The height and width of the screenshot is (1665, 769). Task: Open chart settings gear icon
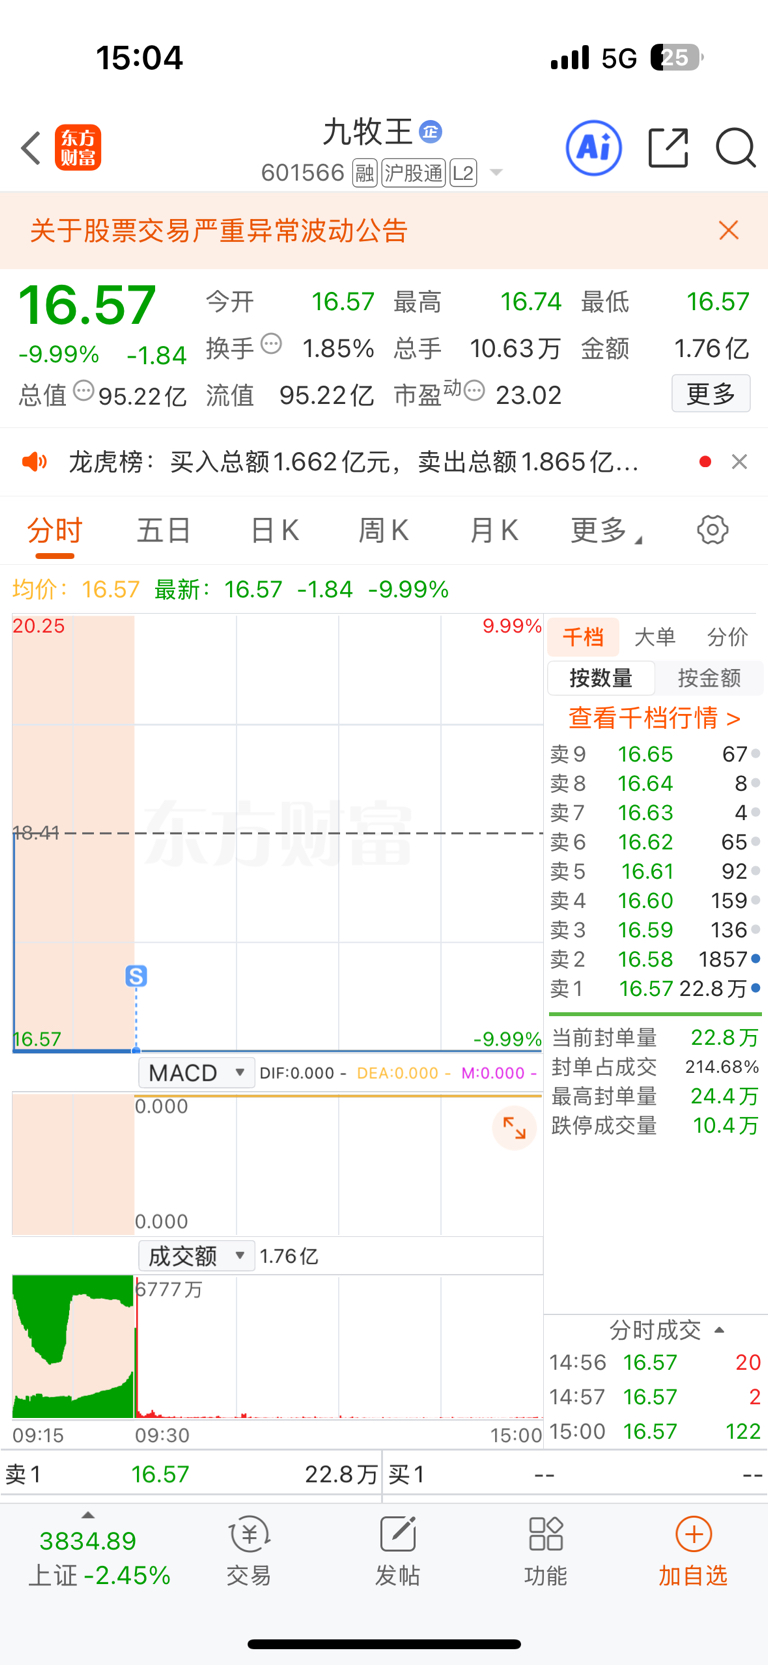click(x=712, y=530)
